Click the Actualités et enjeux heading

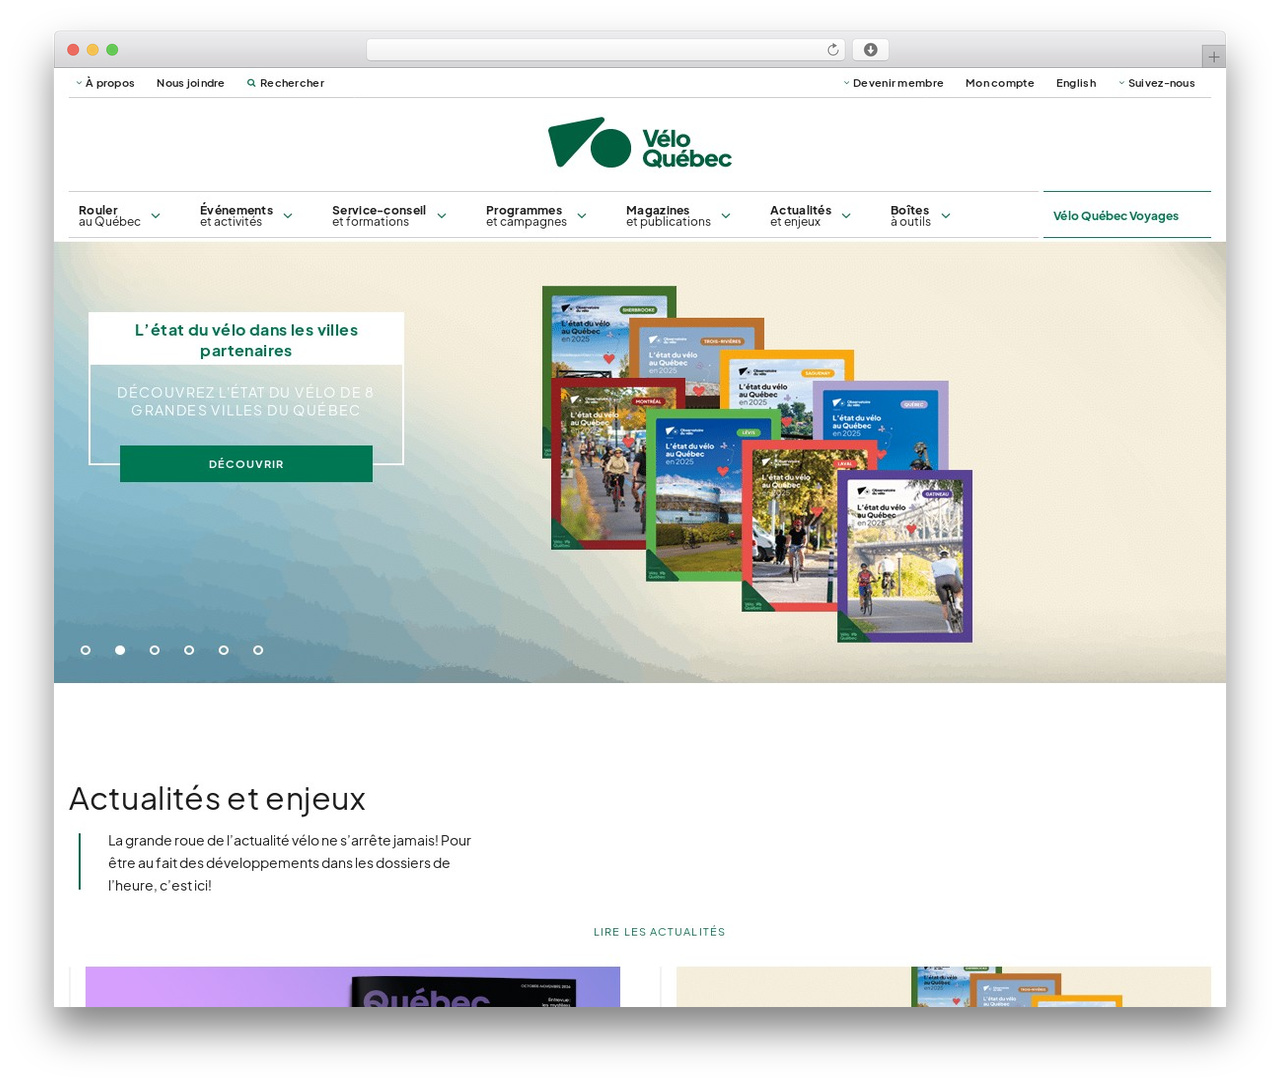click(217, 799)
